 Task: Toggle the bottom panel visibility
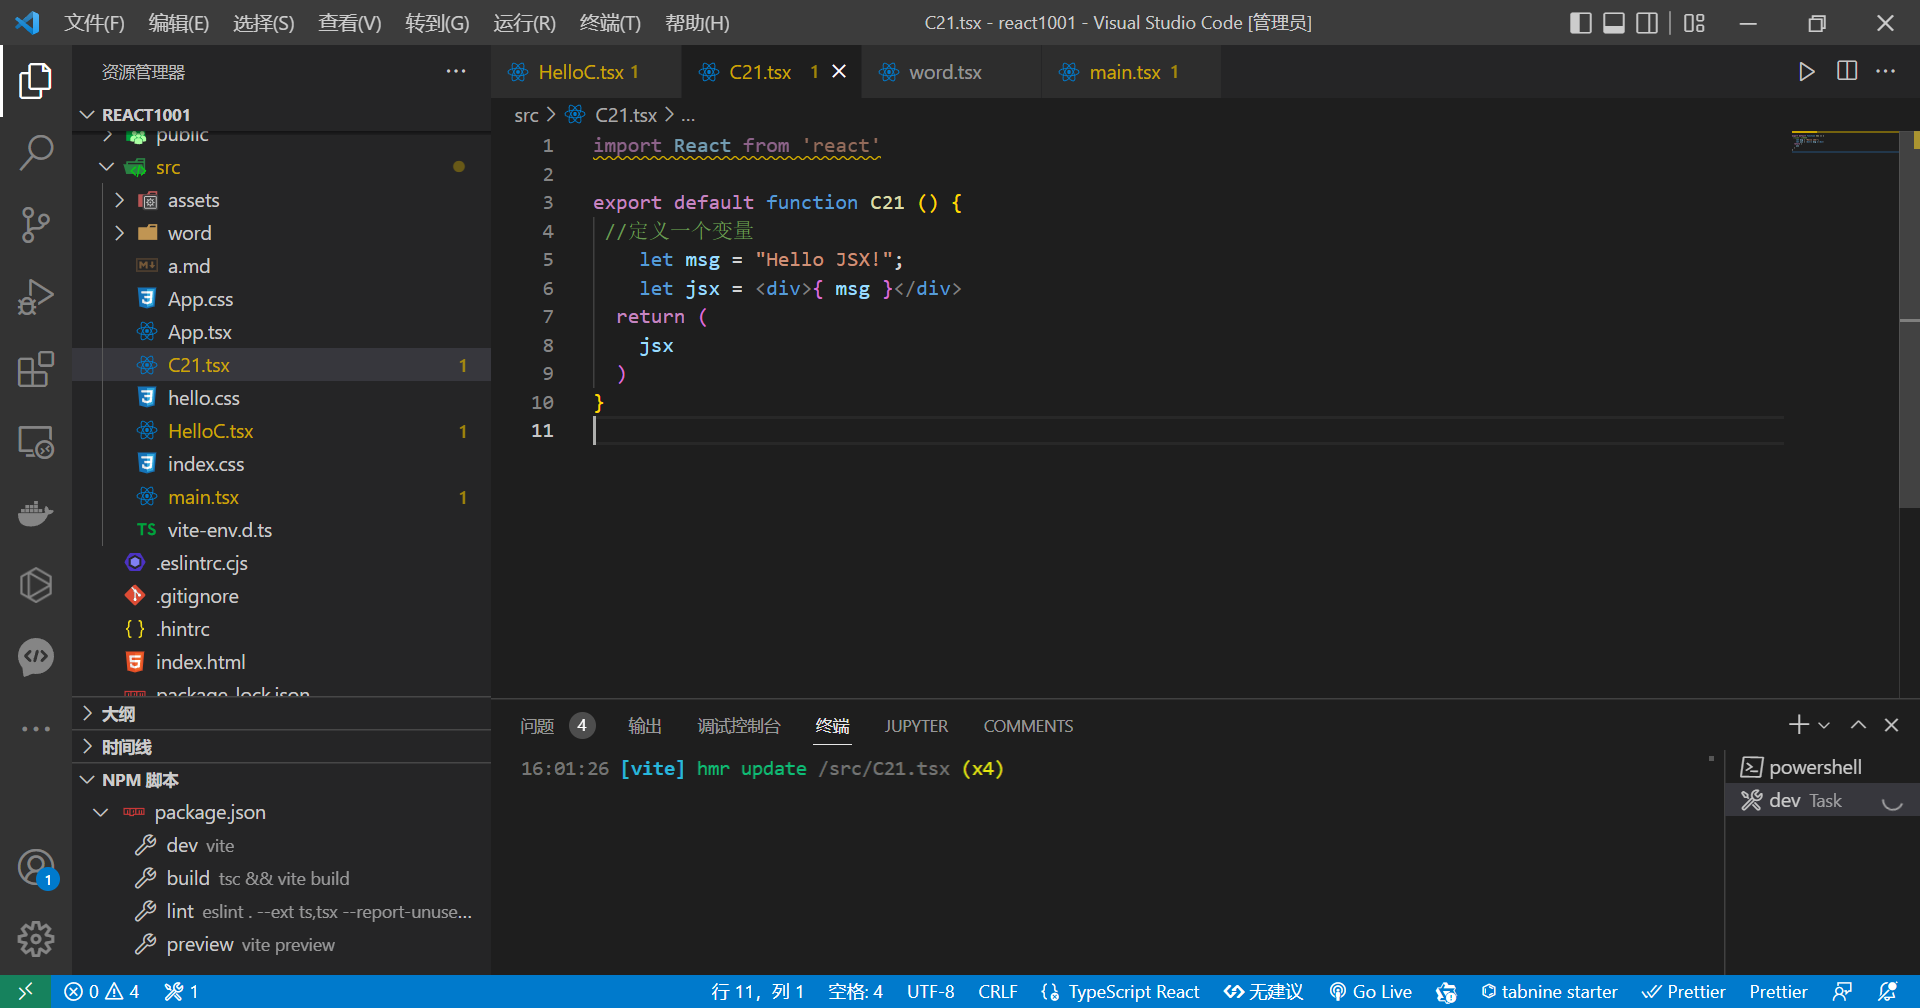click(x=1614, y=23)
